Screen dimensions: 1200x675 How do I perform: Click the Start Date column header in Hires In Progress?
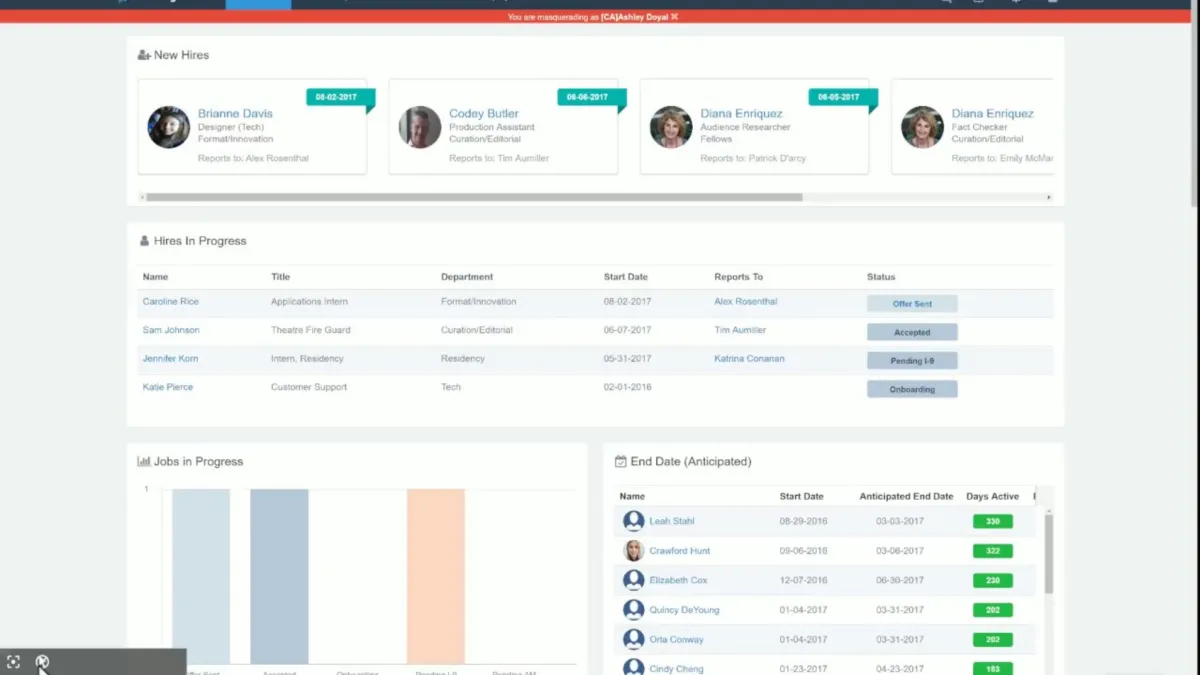tap(625, 277)
